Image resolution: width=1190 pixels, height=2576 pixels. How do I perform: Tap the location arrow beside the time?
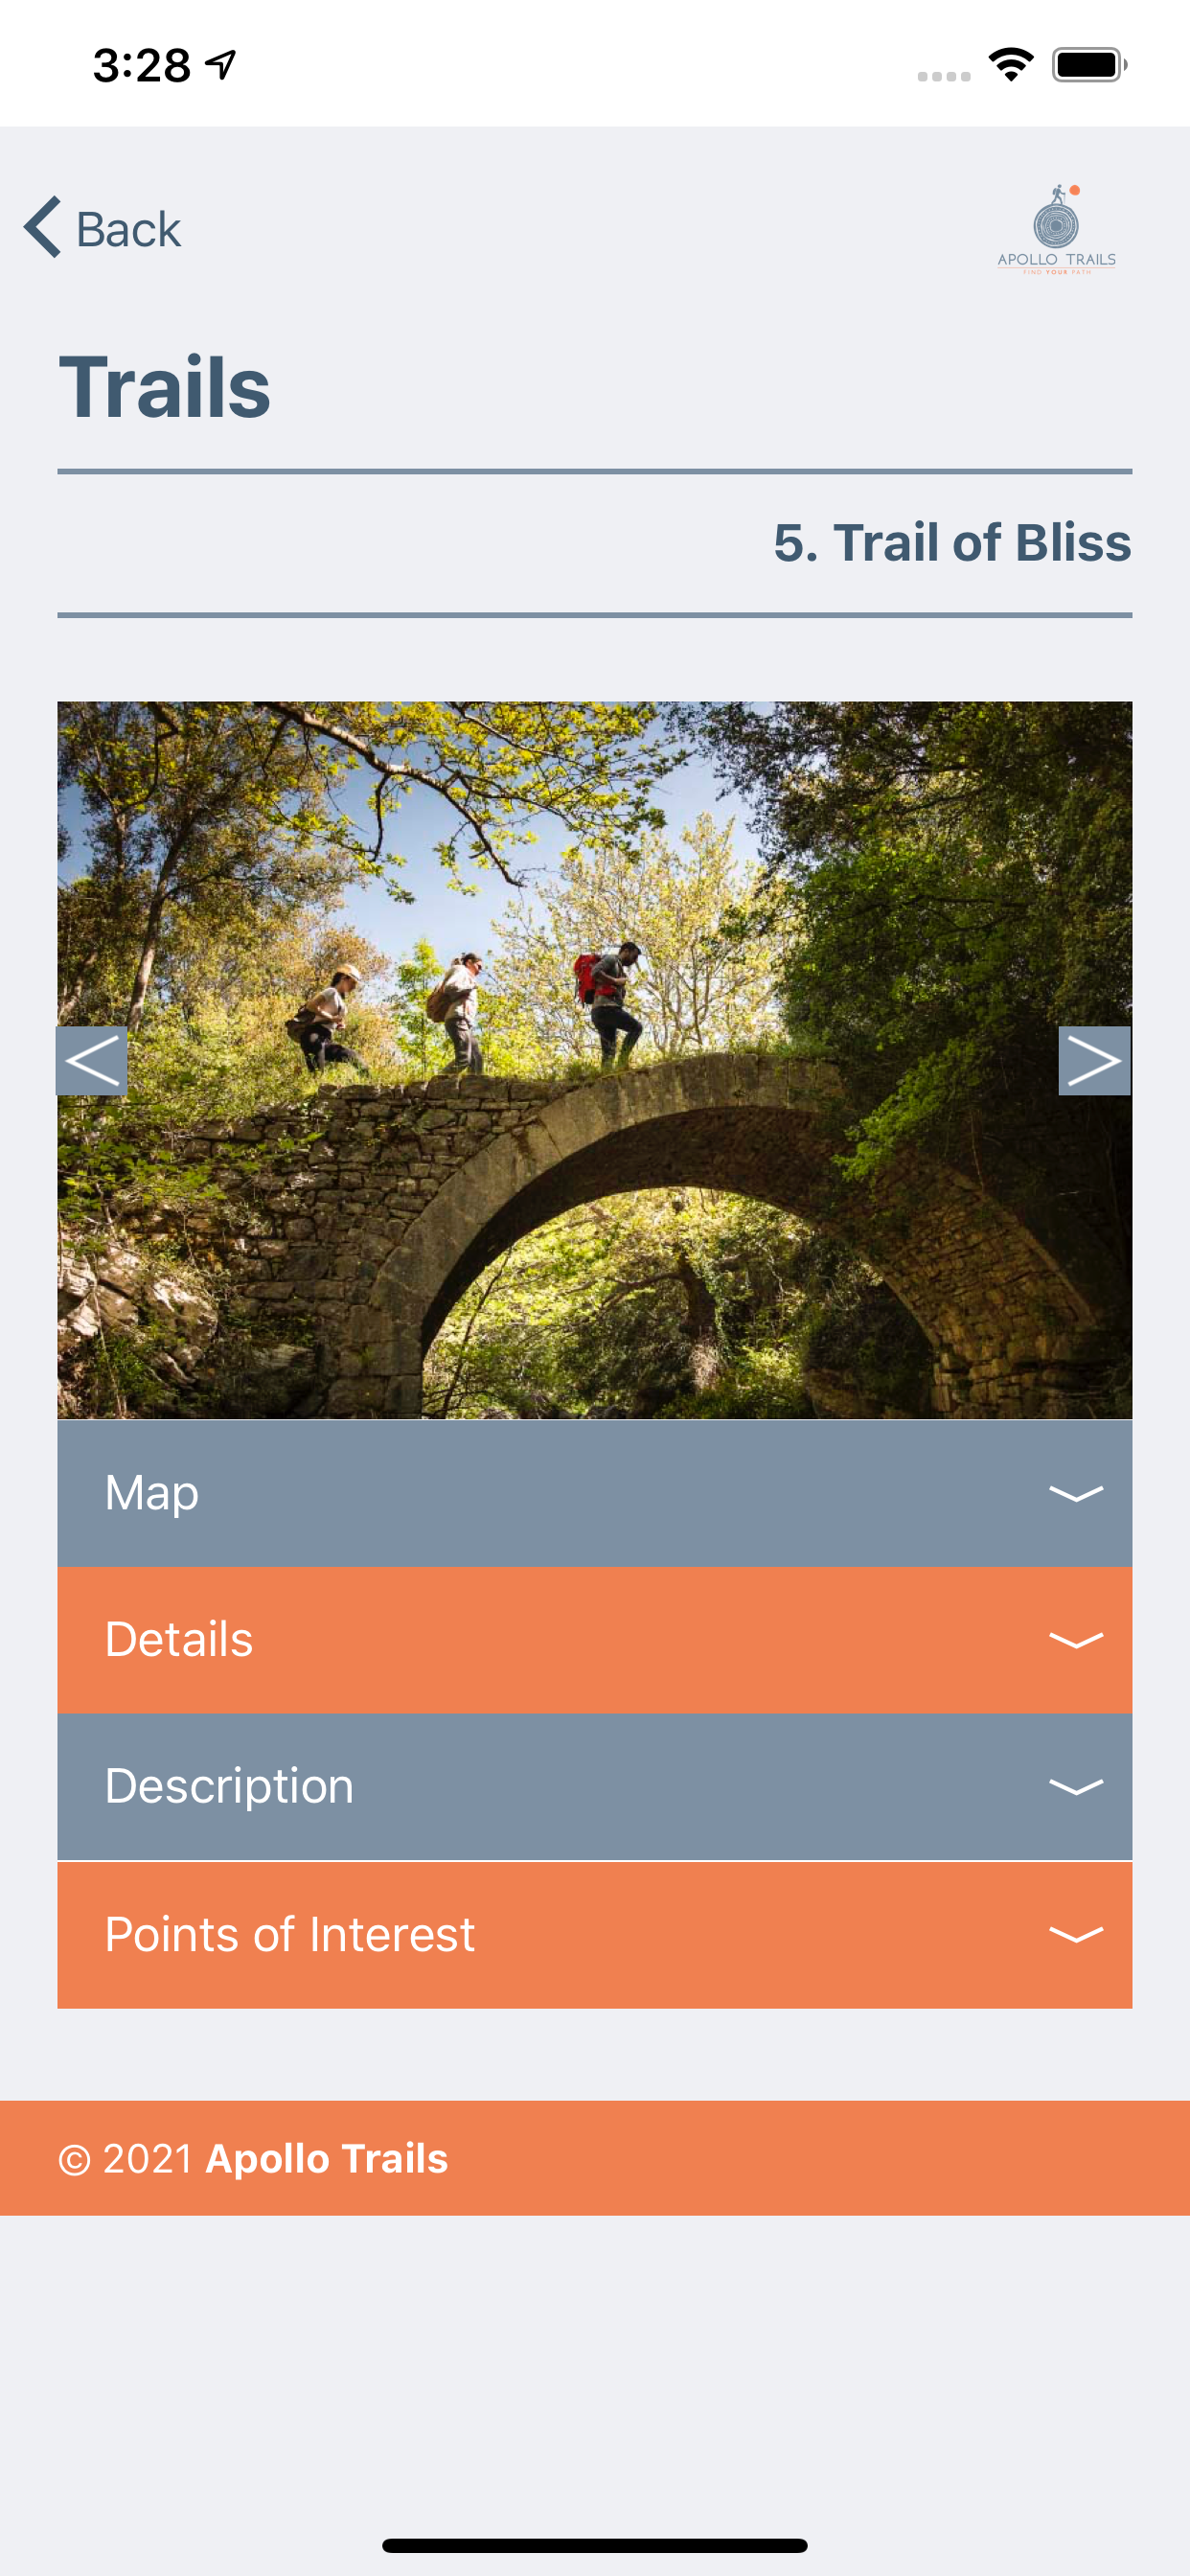pyautogui.click(x=220, y=65)
